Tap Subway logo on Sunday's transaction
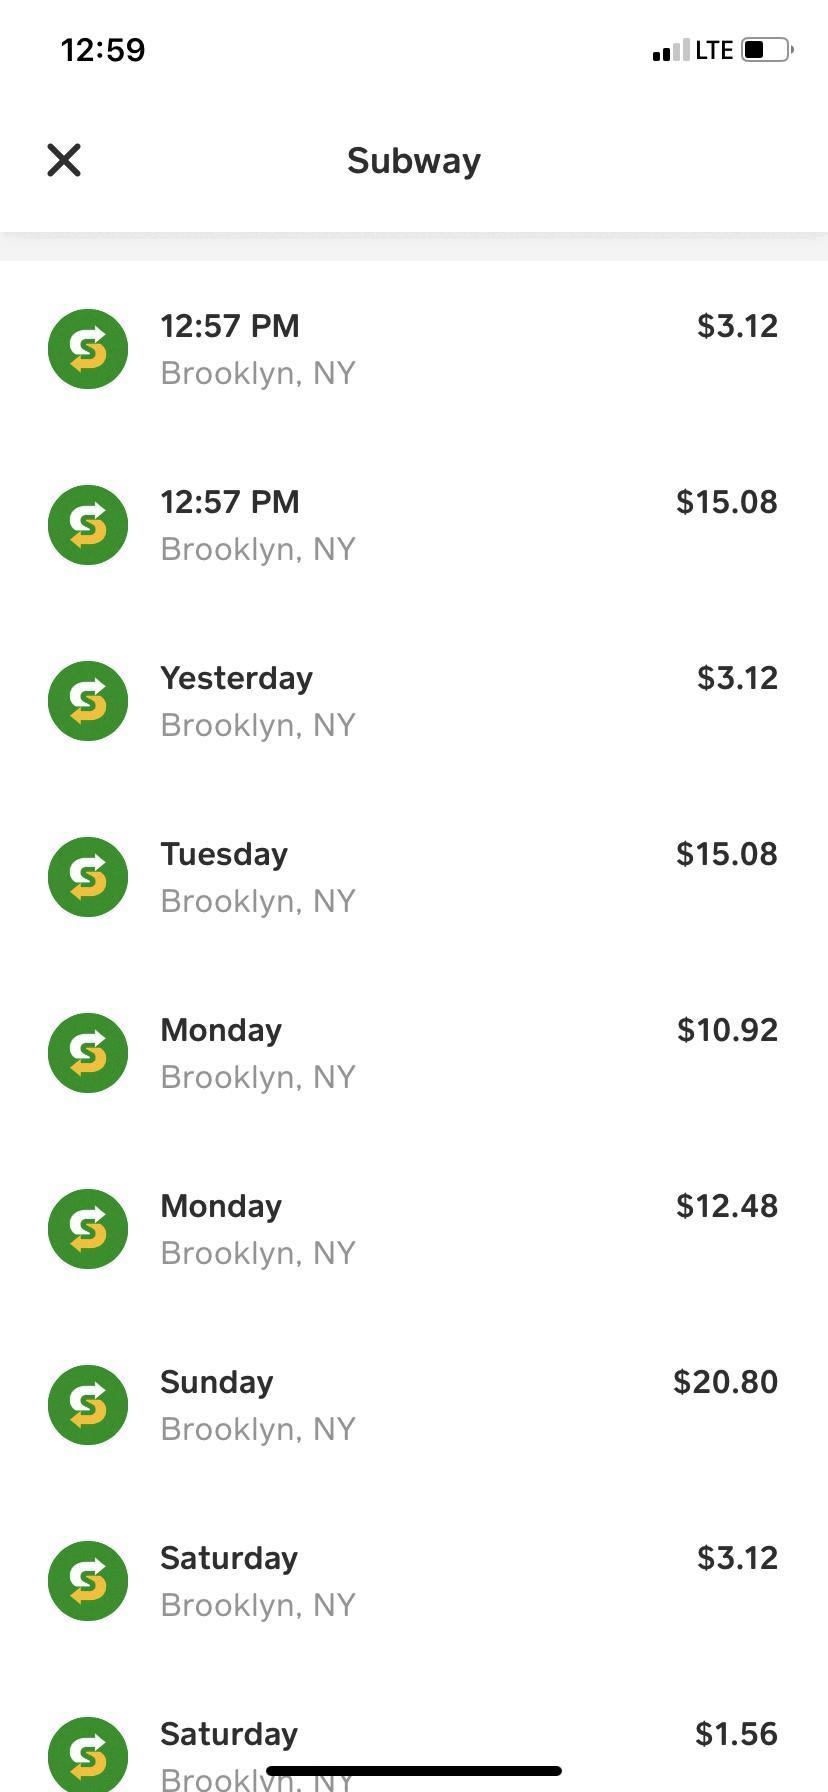Image resolution: width=828 pixels, height=1792 pixels. click(88, 1405)
